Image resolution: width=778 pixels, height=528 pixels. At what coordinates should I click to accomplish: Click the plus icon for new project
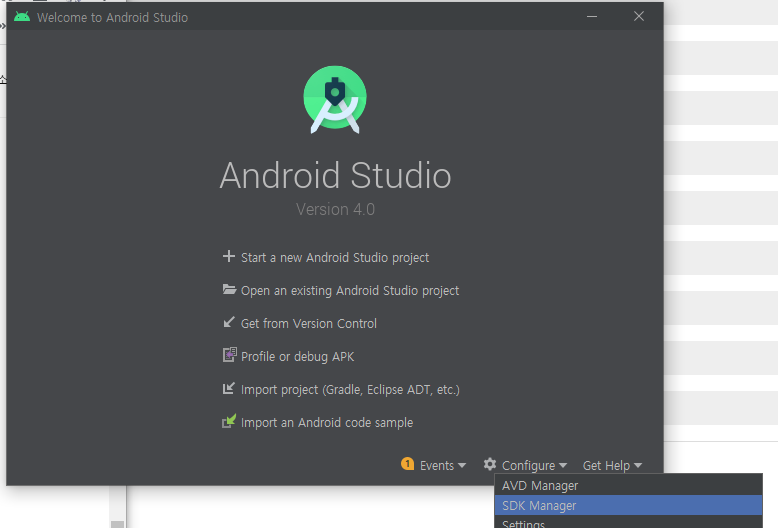click(x=228, y=256)
